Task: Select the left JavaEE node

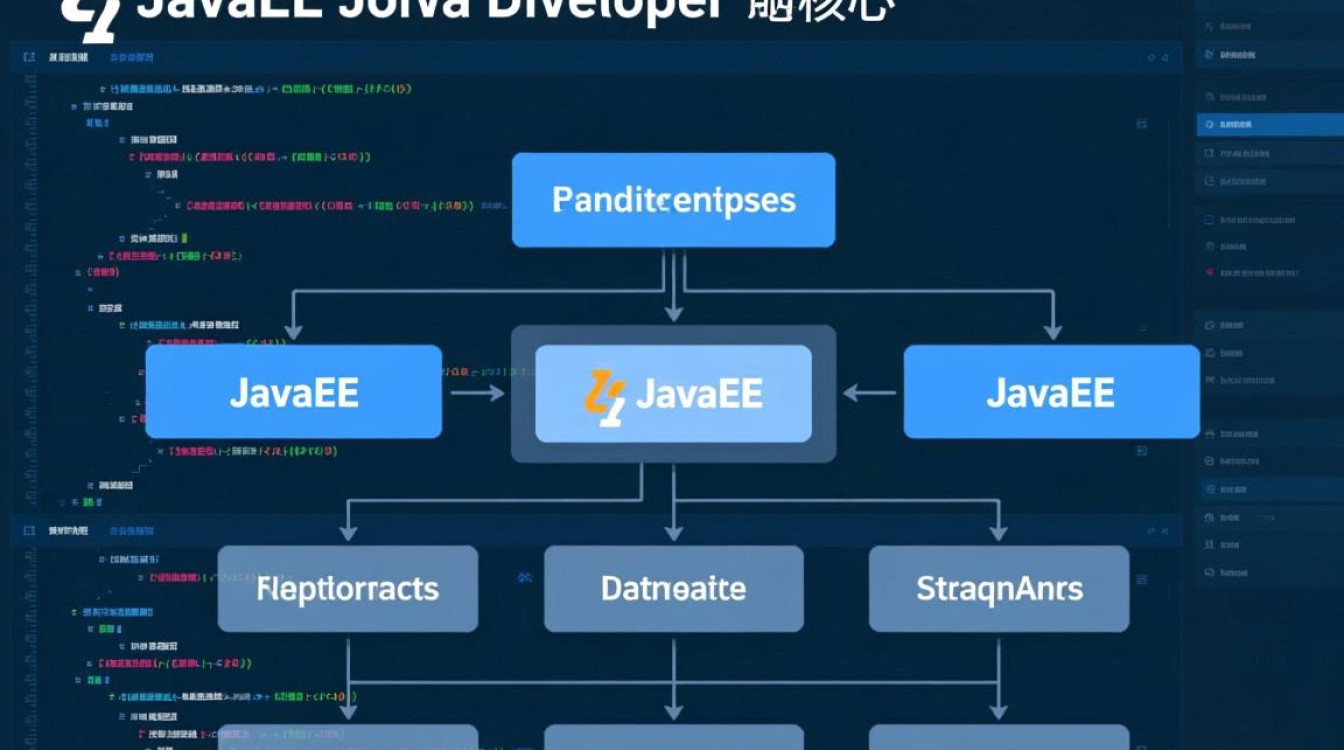Action: coord(293,392)
